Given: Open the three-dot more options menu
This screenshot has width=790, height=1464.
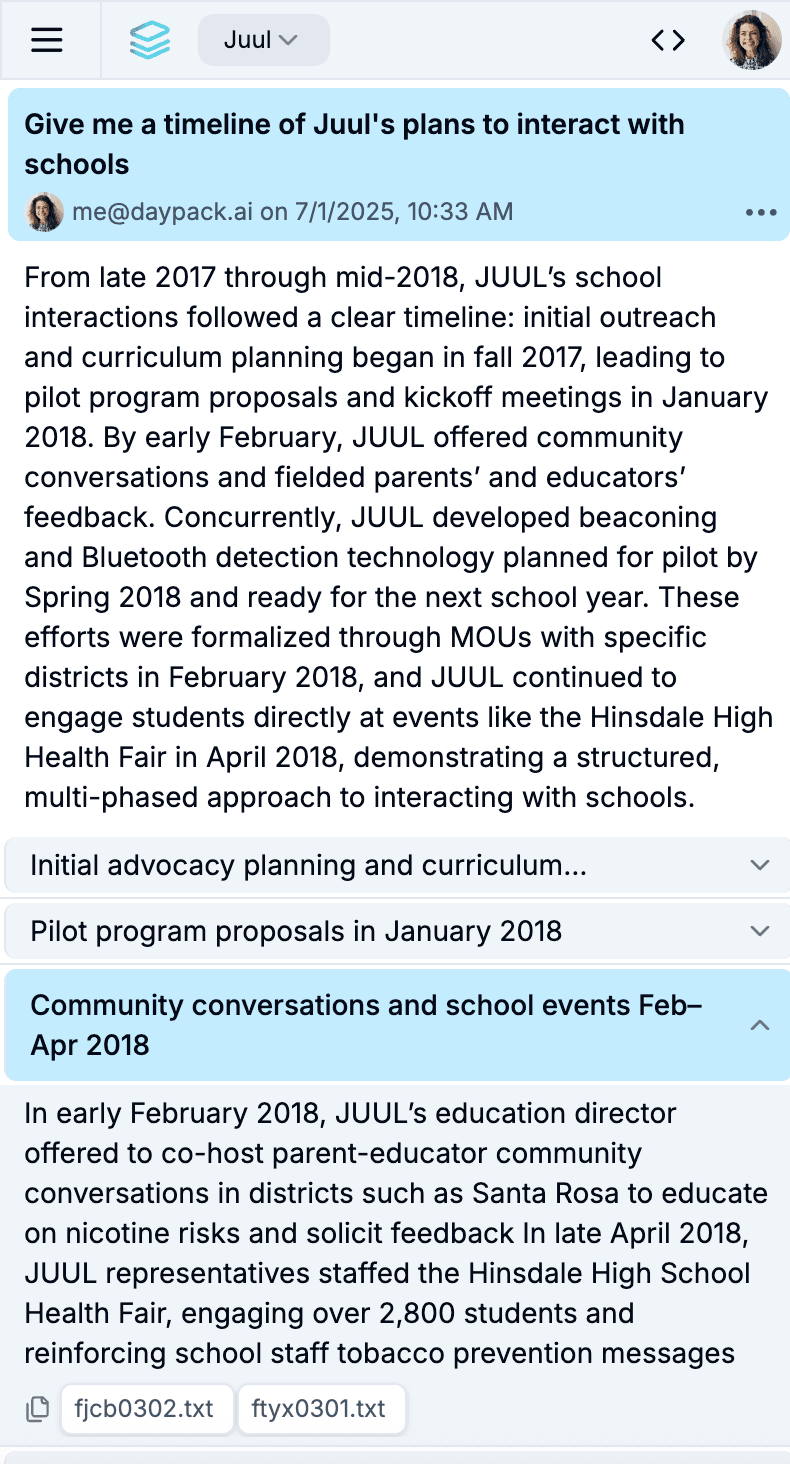Looking at the screenshot, I should (x=761, y=213).
